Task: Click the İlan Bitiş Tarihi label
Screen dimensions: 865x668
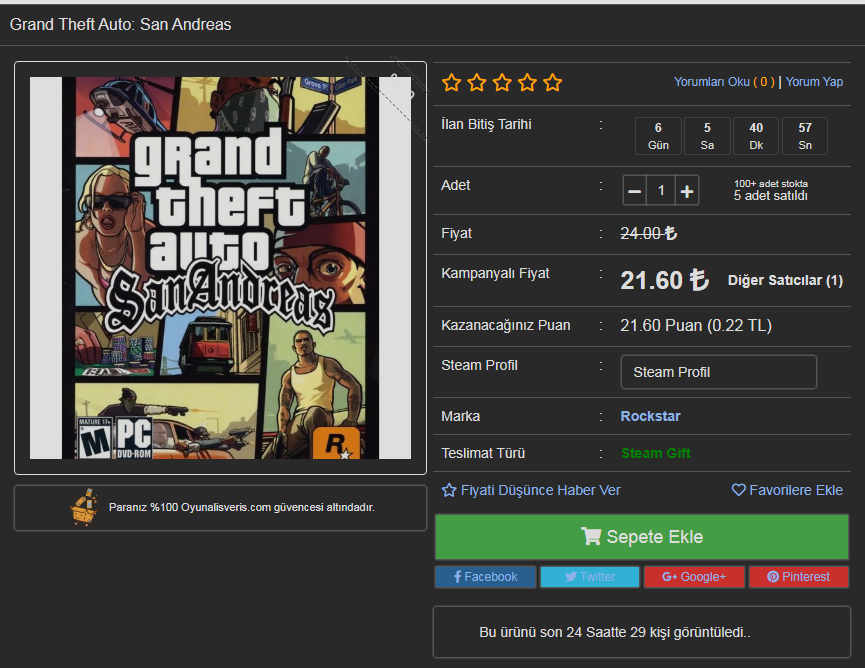Action: click(x=486, y=125)
